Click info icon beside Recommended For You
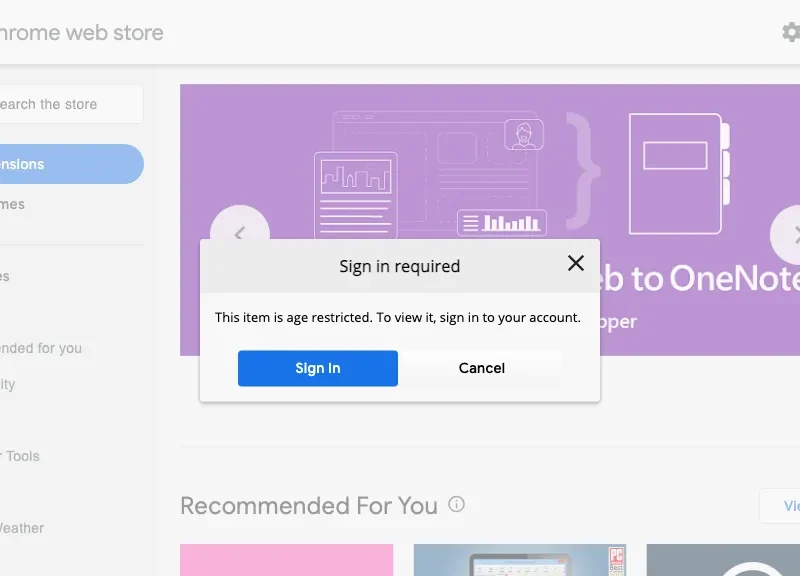Screen dimensions: 800x576 (x=457, y=505)
